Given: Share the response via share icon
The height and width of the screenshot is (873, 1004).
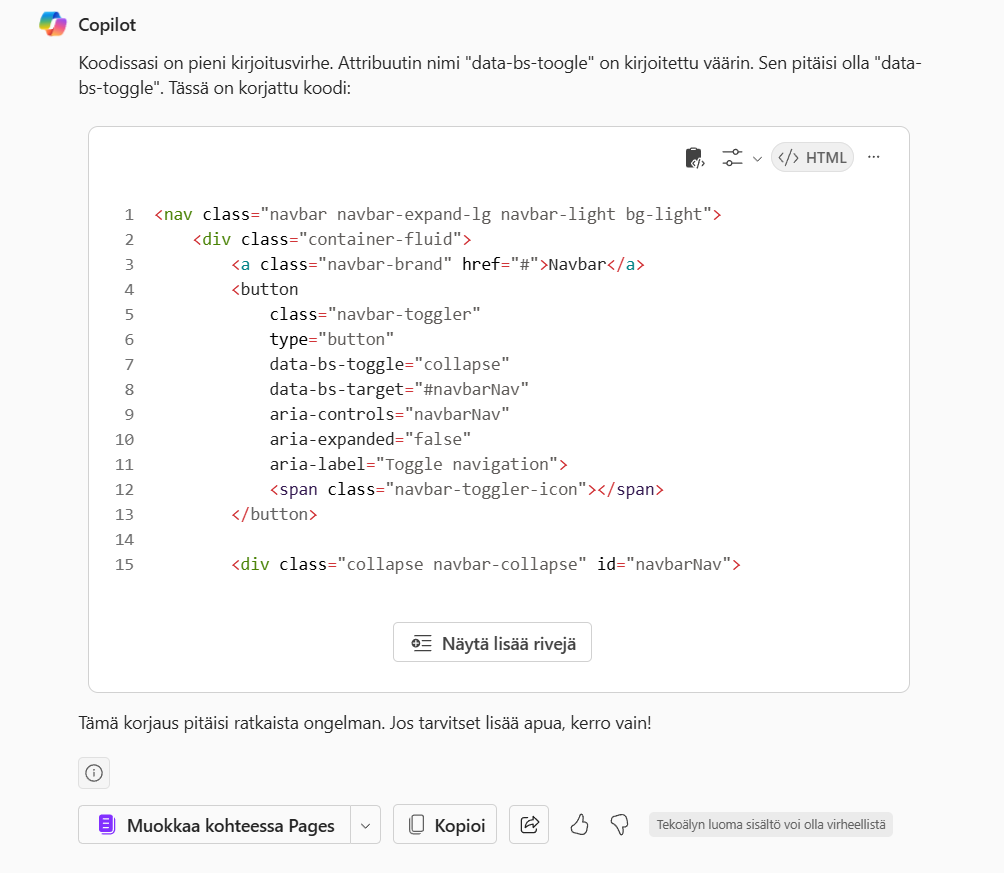Looking at the screenshot, I should pos(529,825).
